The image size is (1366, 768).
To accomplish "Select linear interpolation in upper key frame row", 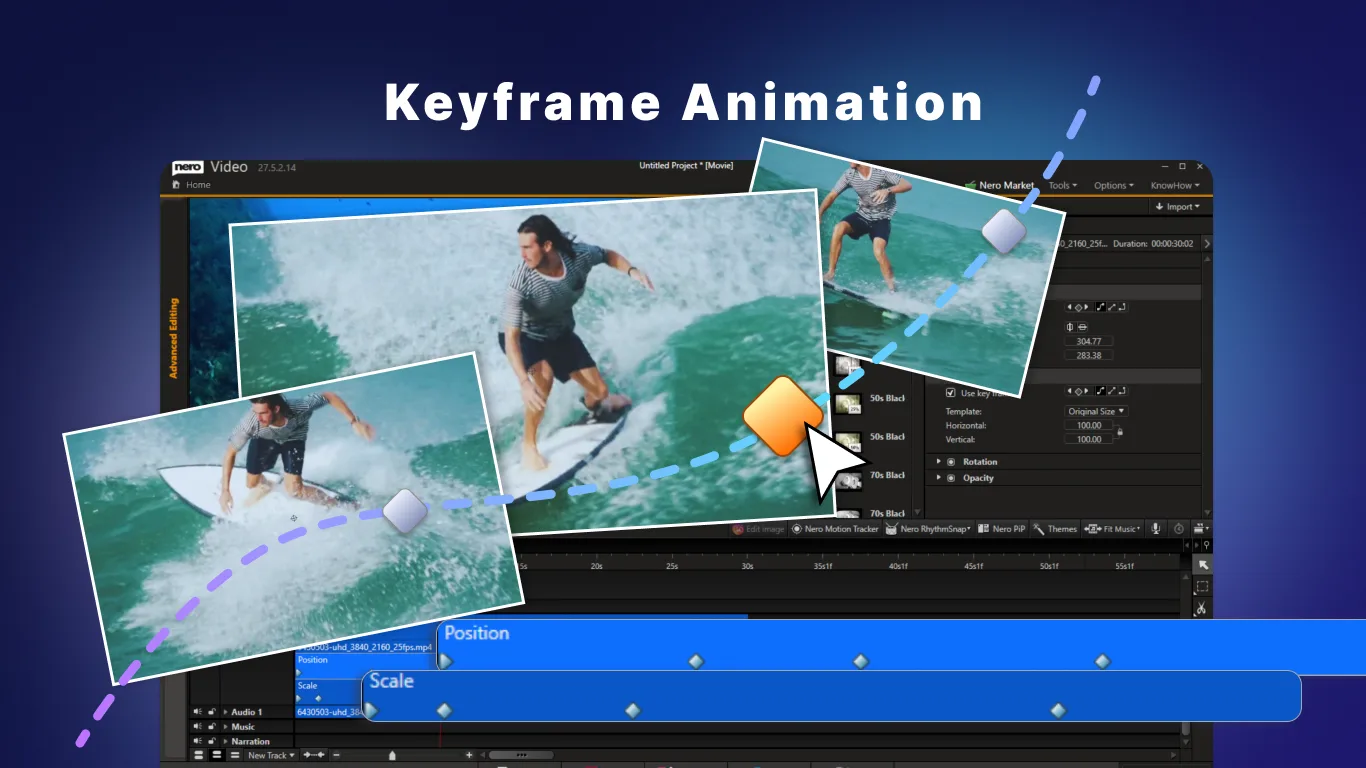I will 1112,307.
